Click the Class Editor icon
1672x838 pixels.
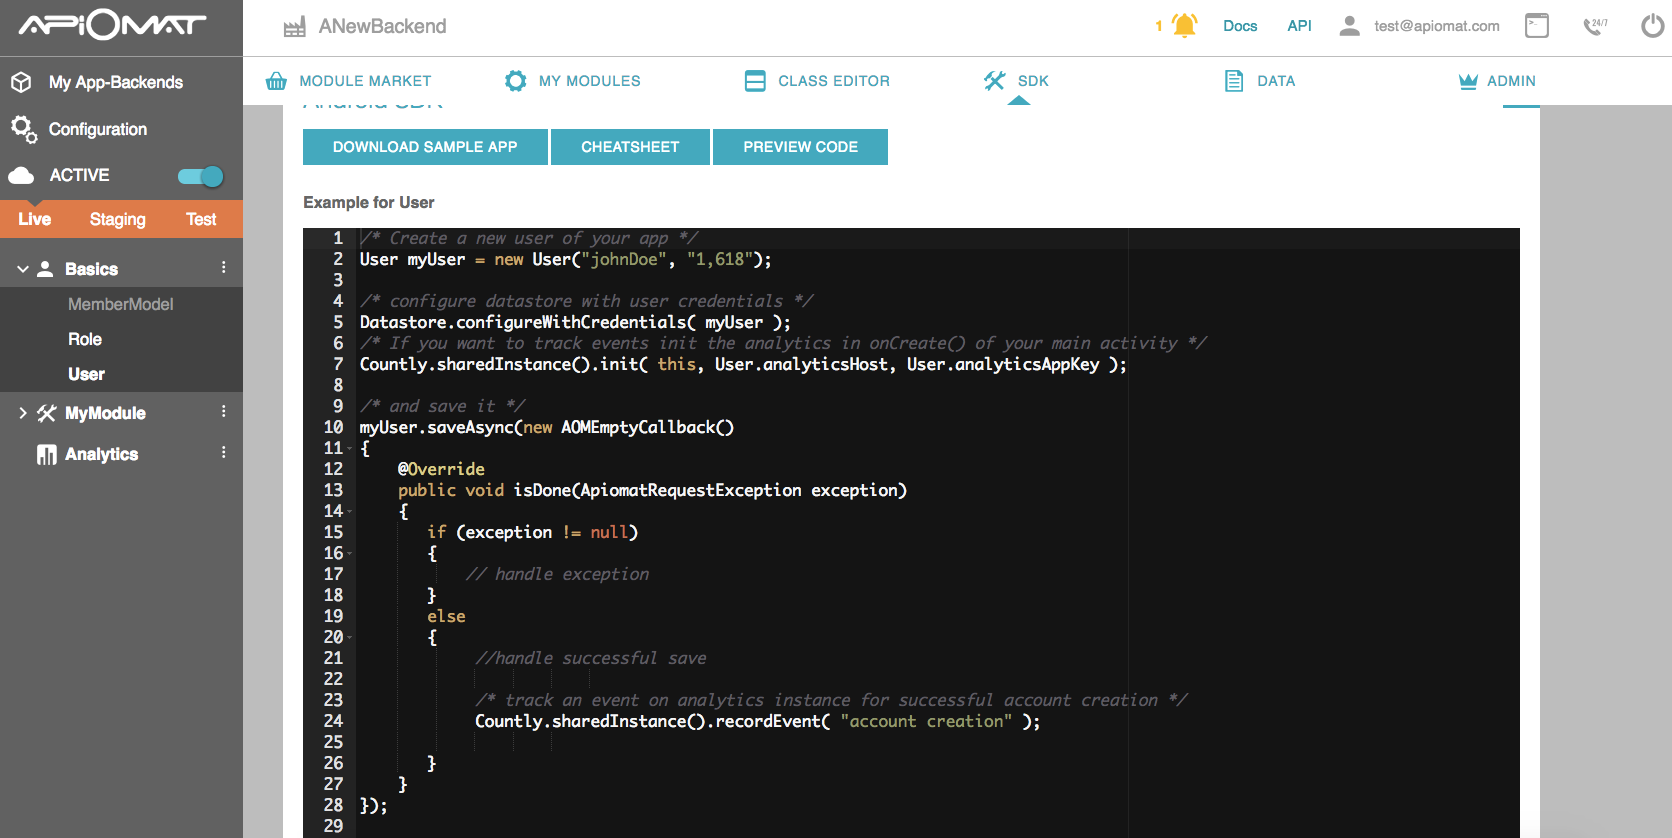click(x=755, y=81)
